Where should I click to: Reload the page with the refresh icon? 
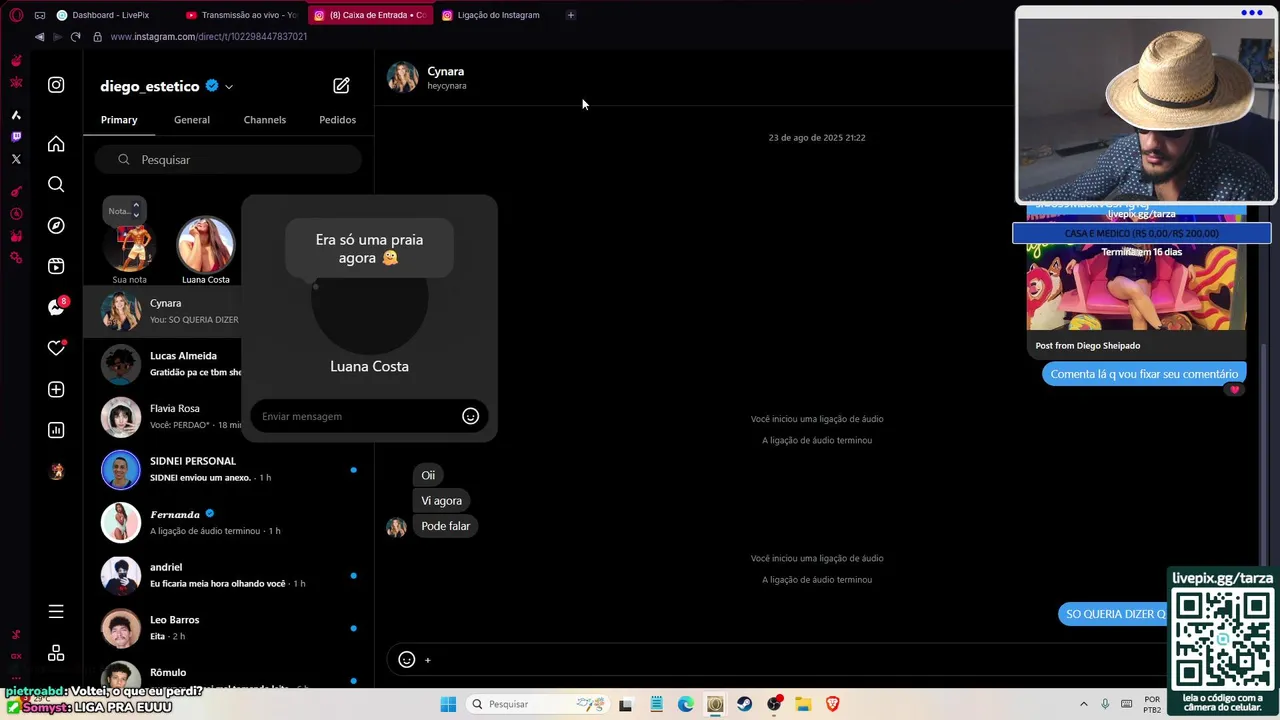[75, 37]
